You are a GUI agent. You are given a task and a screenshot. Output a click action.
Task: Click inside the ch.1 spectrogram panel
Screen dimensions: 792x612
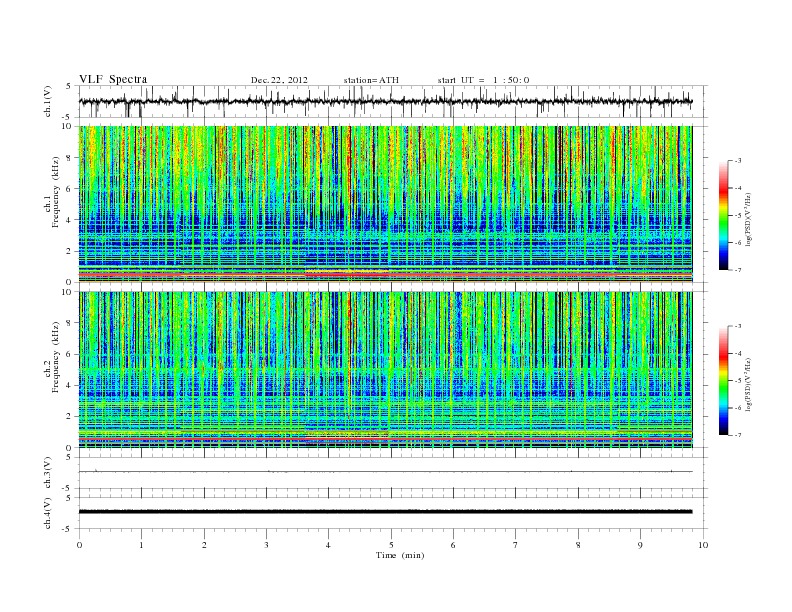[385, 204]
